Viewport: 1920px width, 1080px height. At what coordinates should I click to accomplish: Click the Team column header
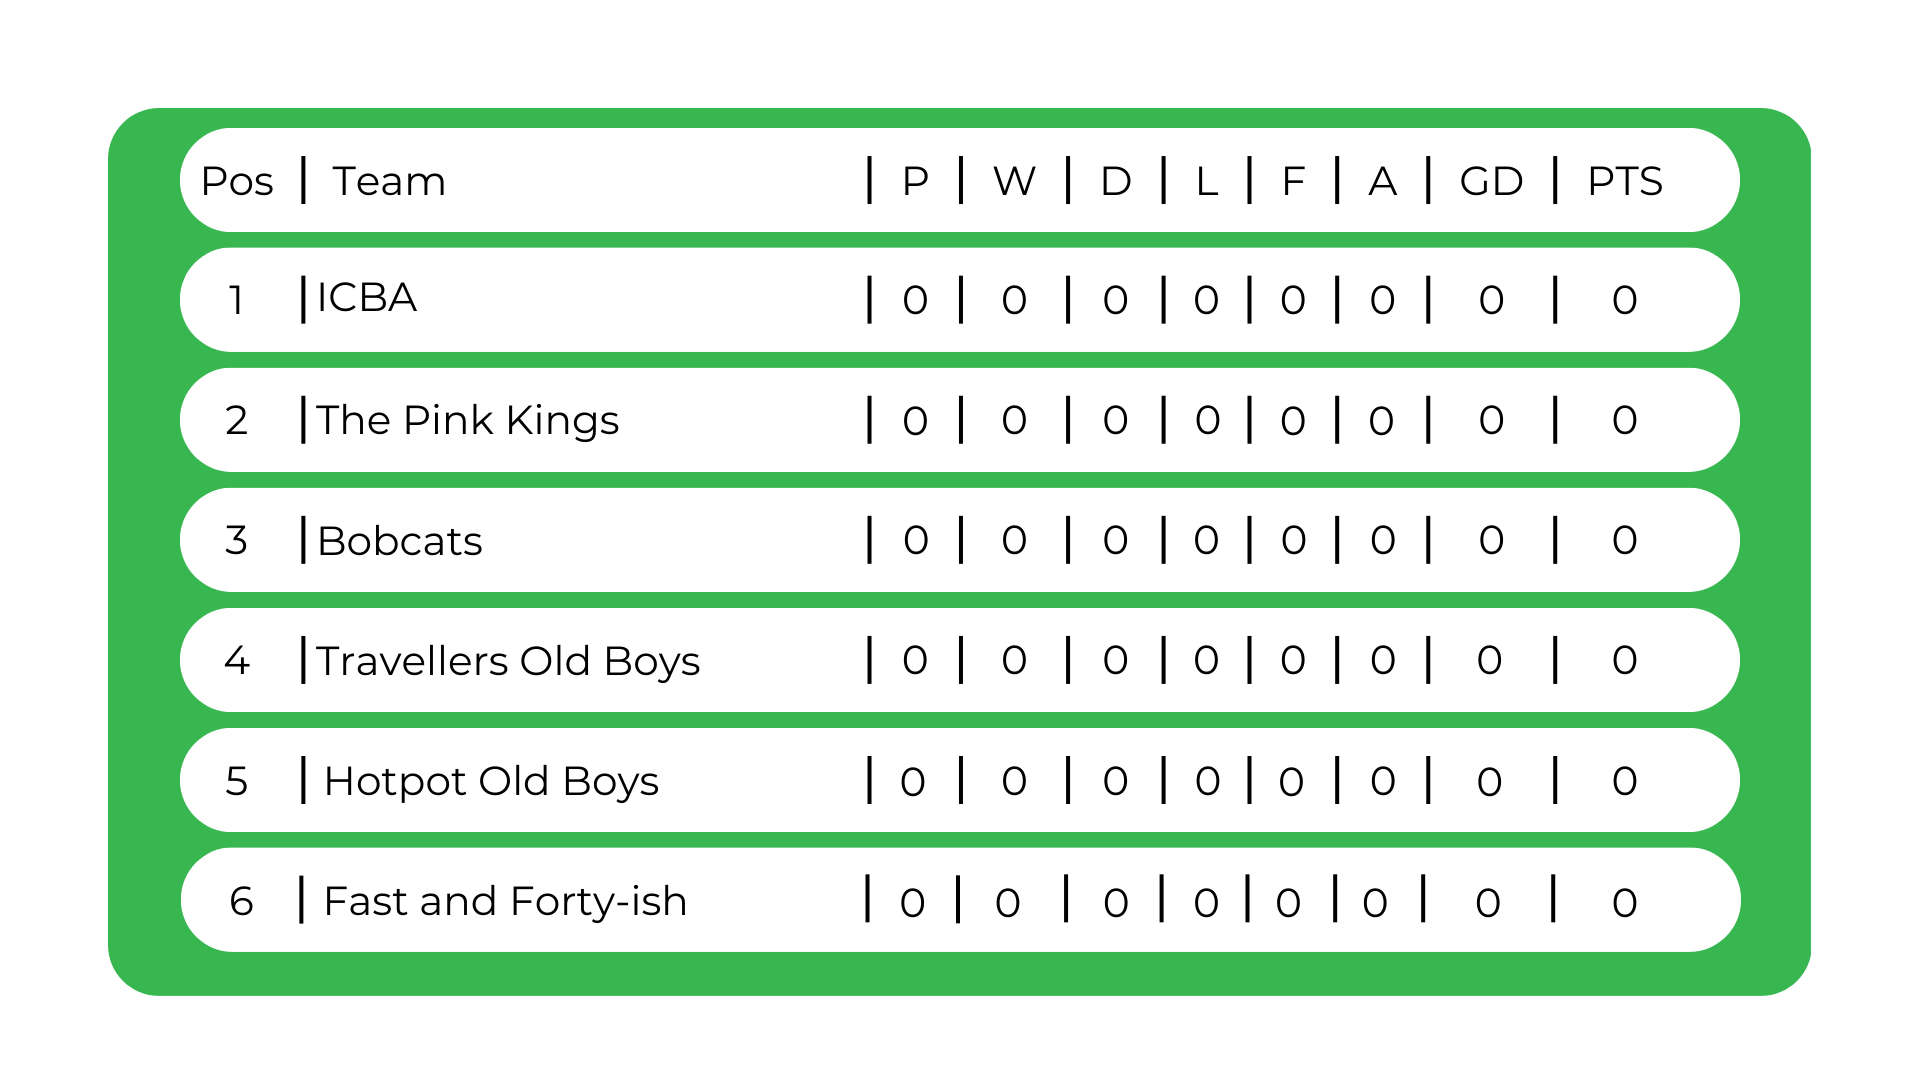(x=389, y=181)
